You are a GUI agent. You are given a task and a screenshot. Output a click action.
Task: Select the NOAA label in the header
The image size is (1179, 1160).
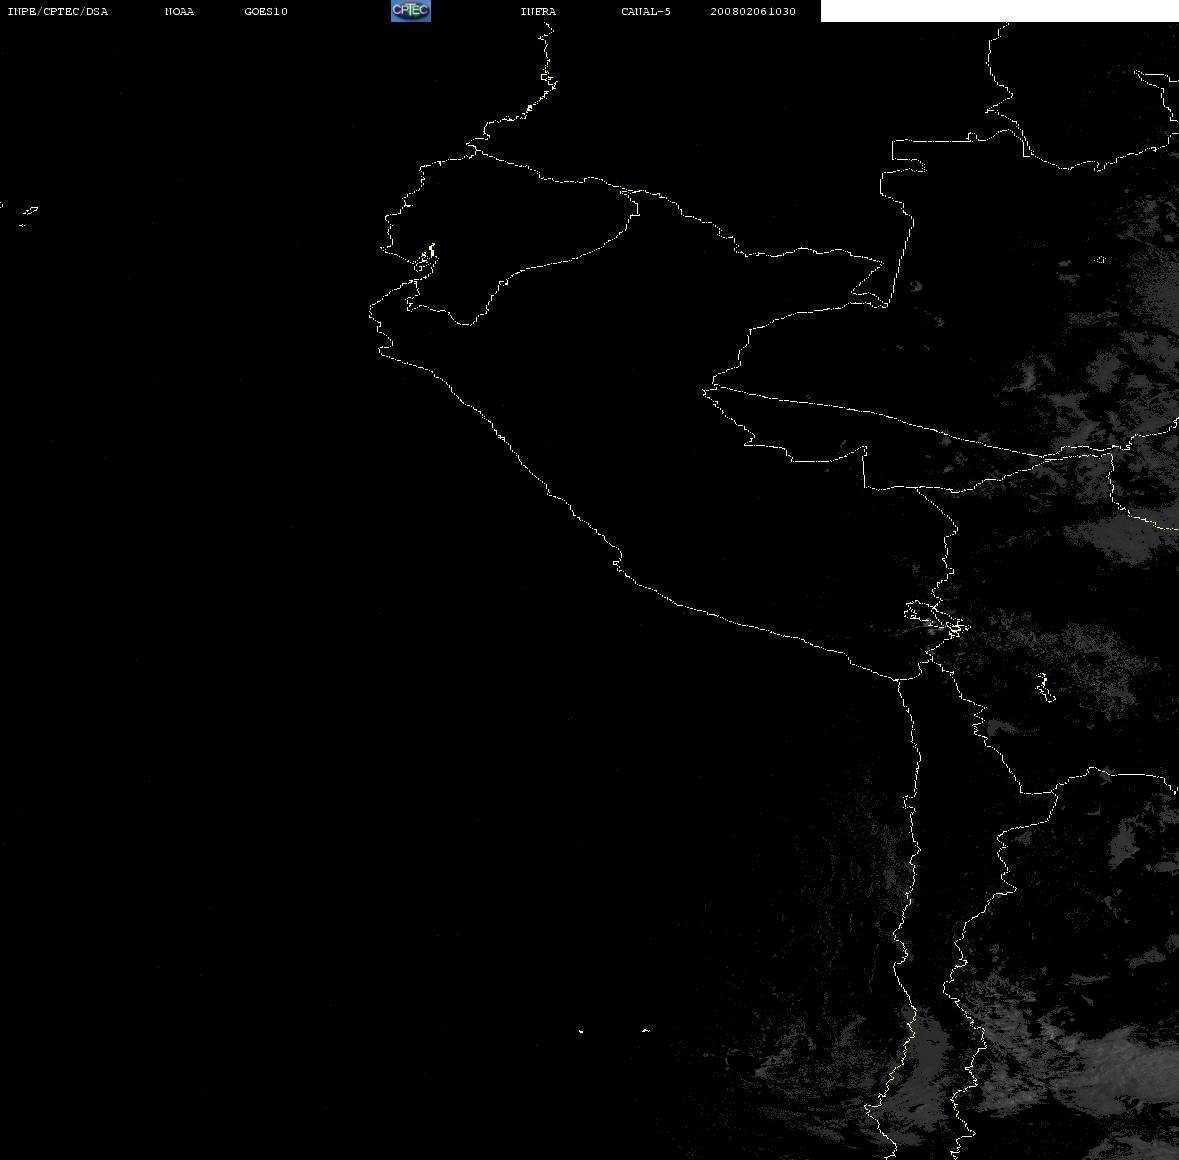[179, 11]
